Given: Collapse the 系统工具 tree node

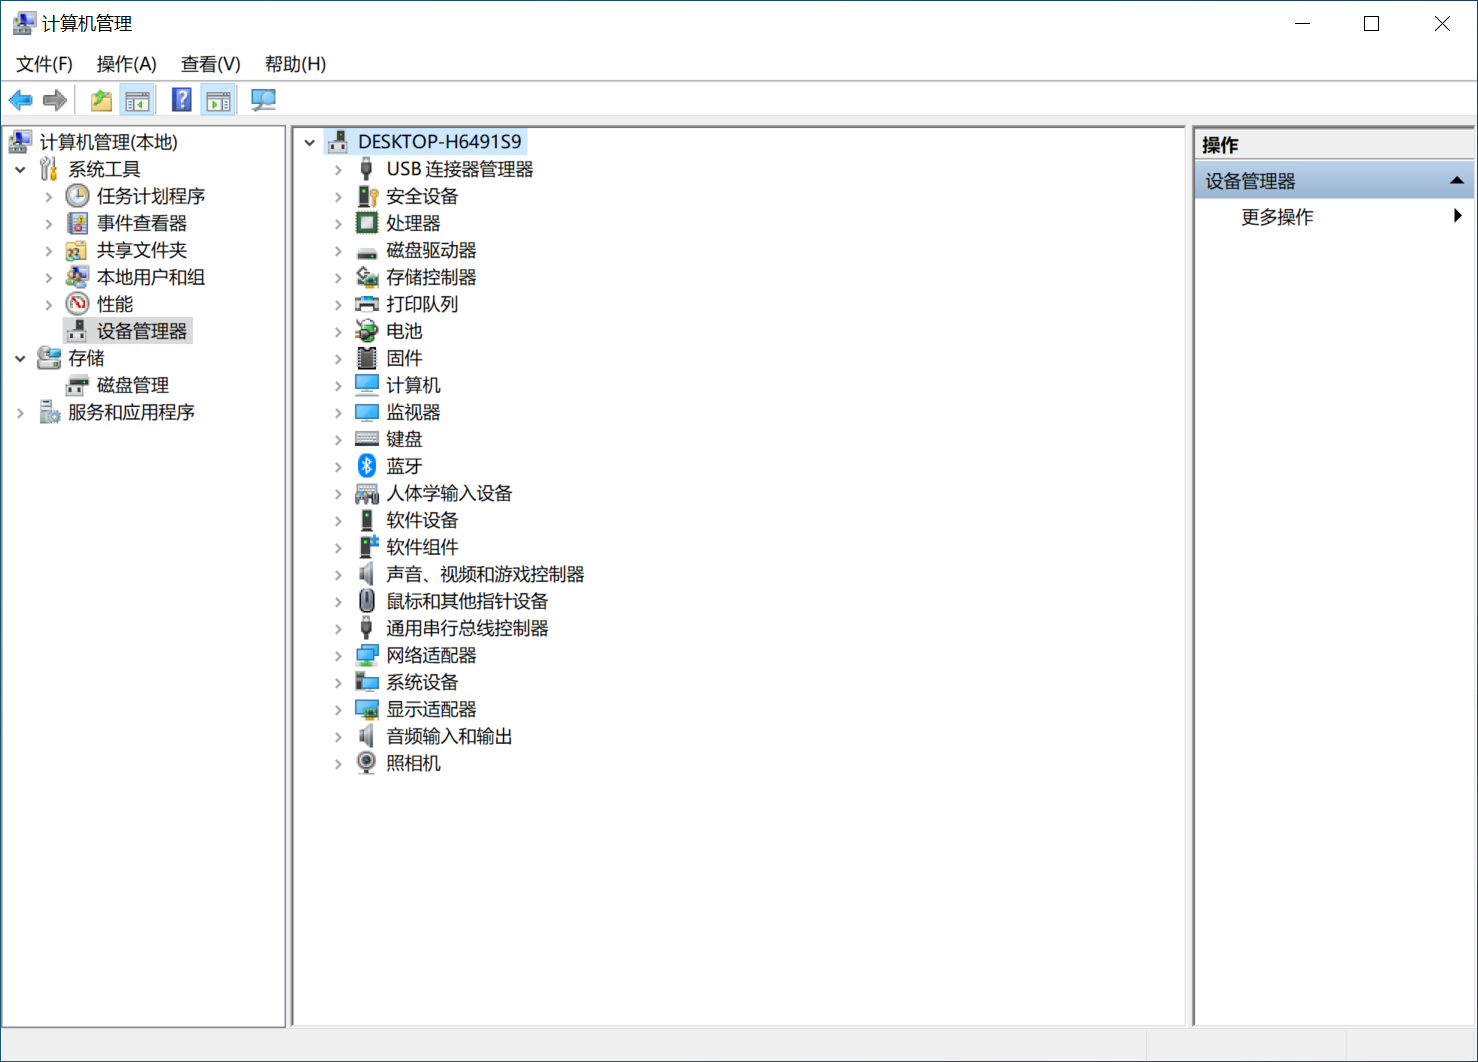Looking at the screenshot, I should tap(20, 170).
